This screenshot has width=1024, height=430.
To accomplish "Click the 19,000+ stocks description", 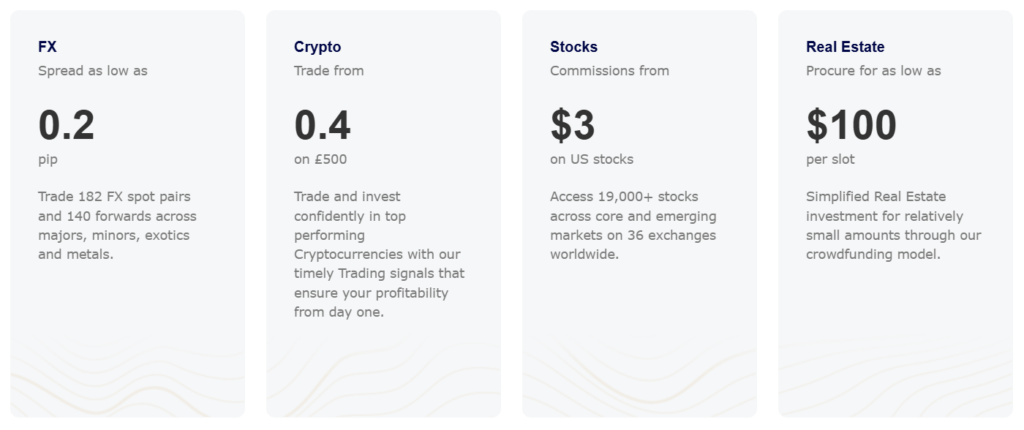I will 632,225.
